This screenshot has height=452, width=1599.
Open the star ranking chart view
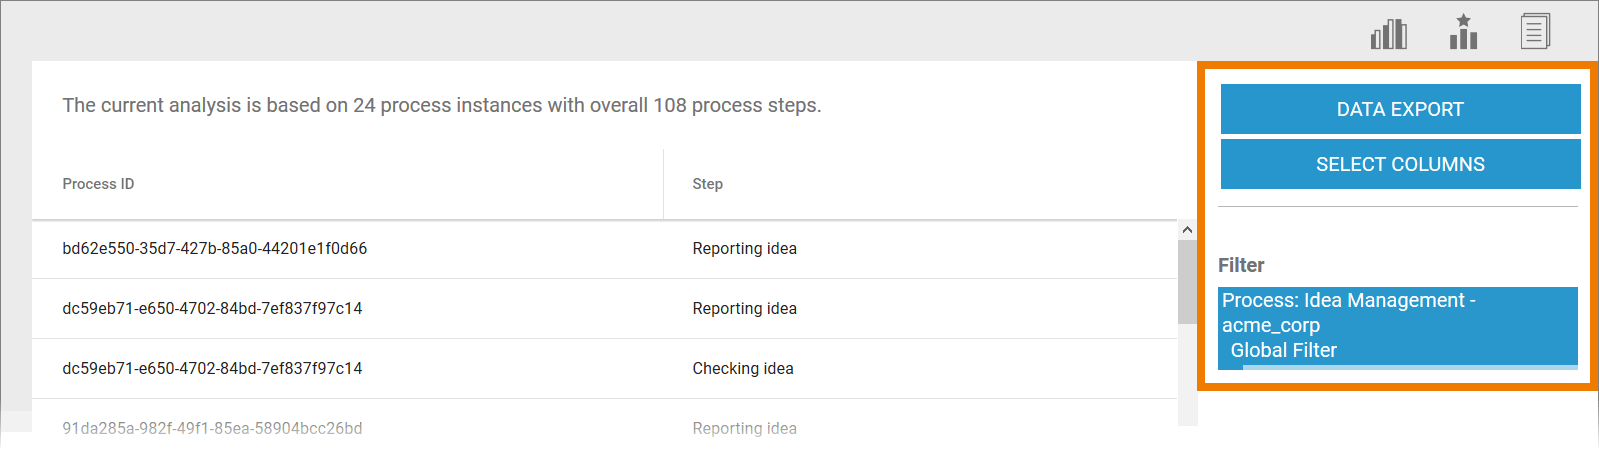click(1463, 32)
